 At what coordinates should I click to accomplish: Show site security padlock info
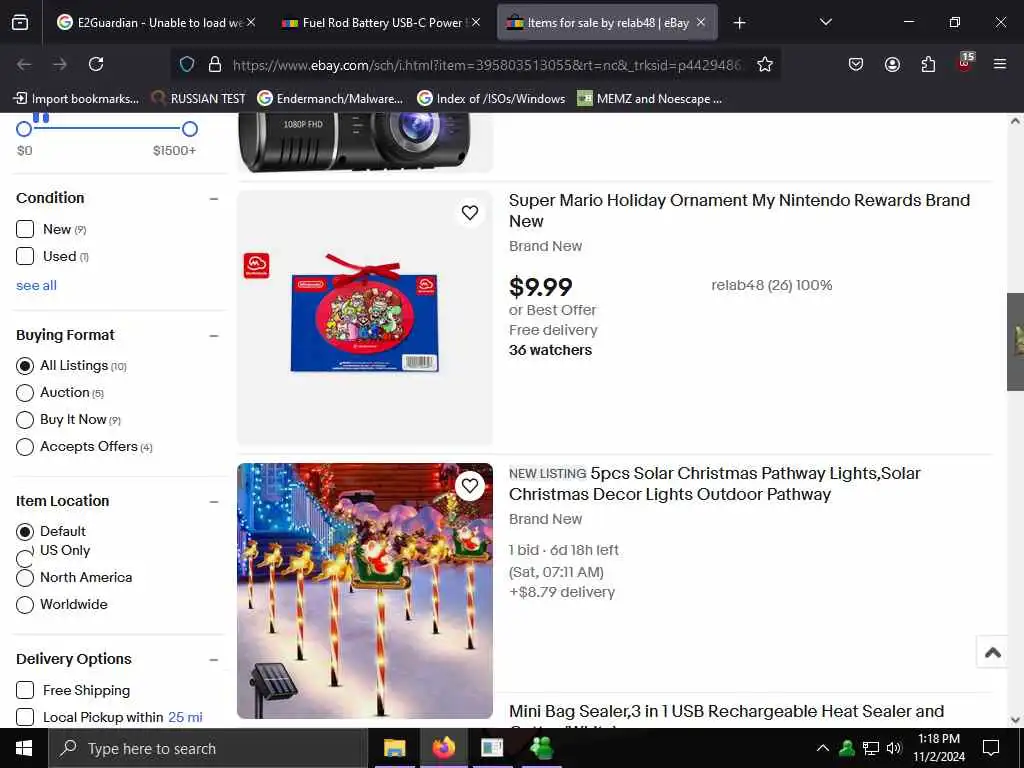click(x=215, y=64)
